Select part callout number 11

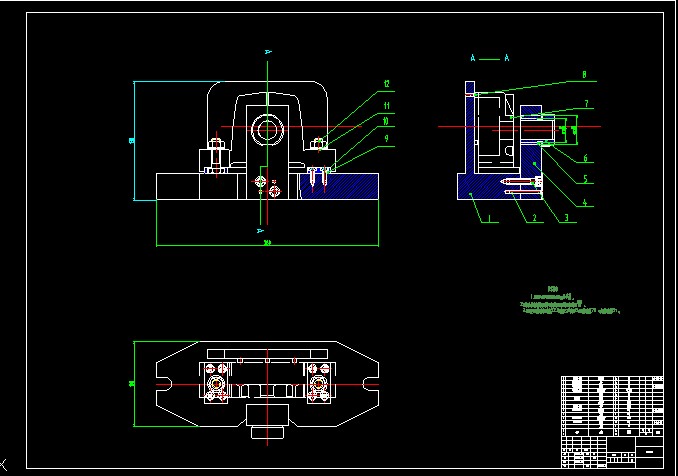coord(386,106)
